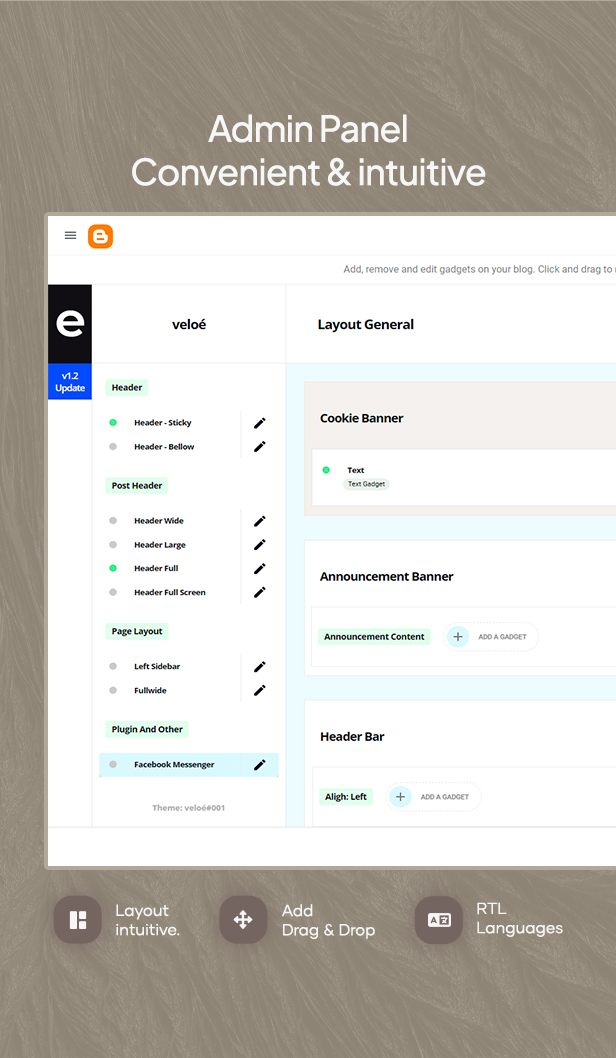Screen dimensions: 616x1058
Task: Select the Fullwide layout item
Action: pyautogui.click(x=151, y=691)
